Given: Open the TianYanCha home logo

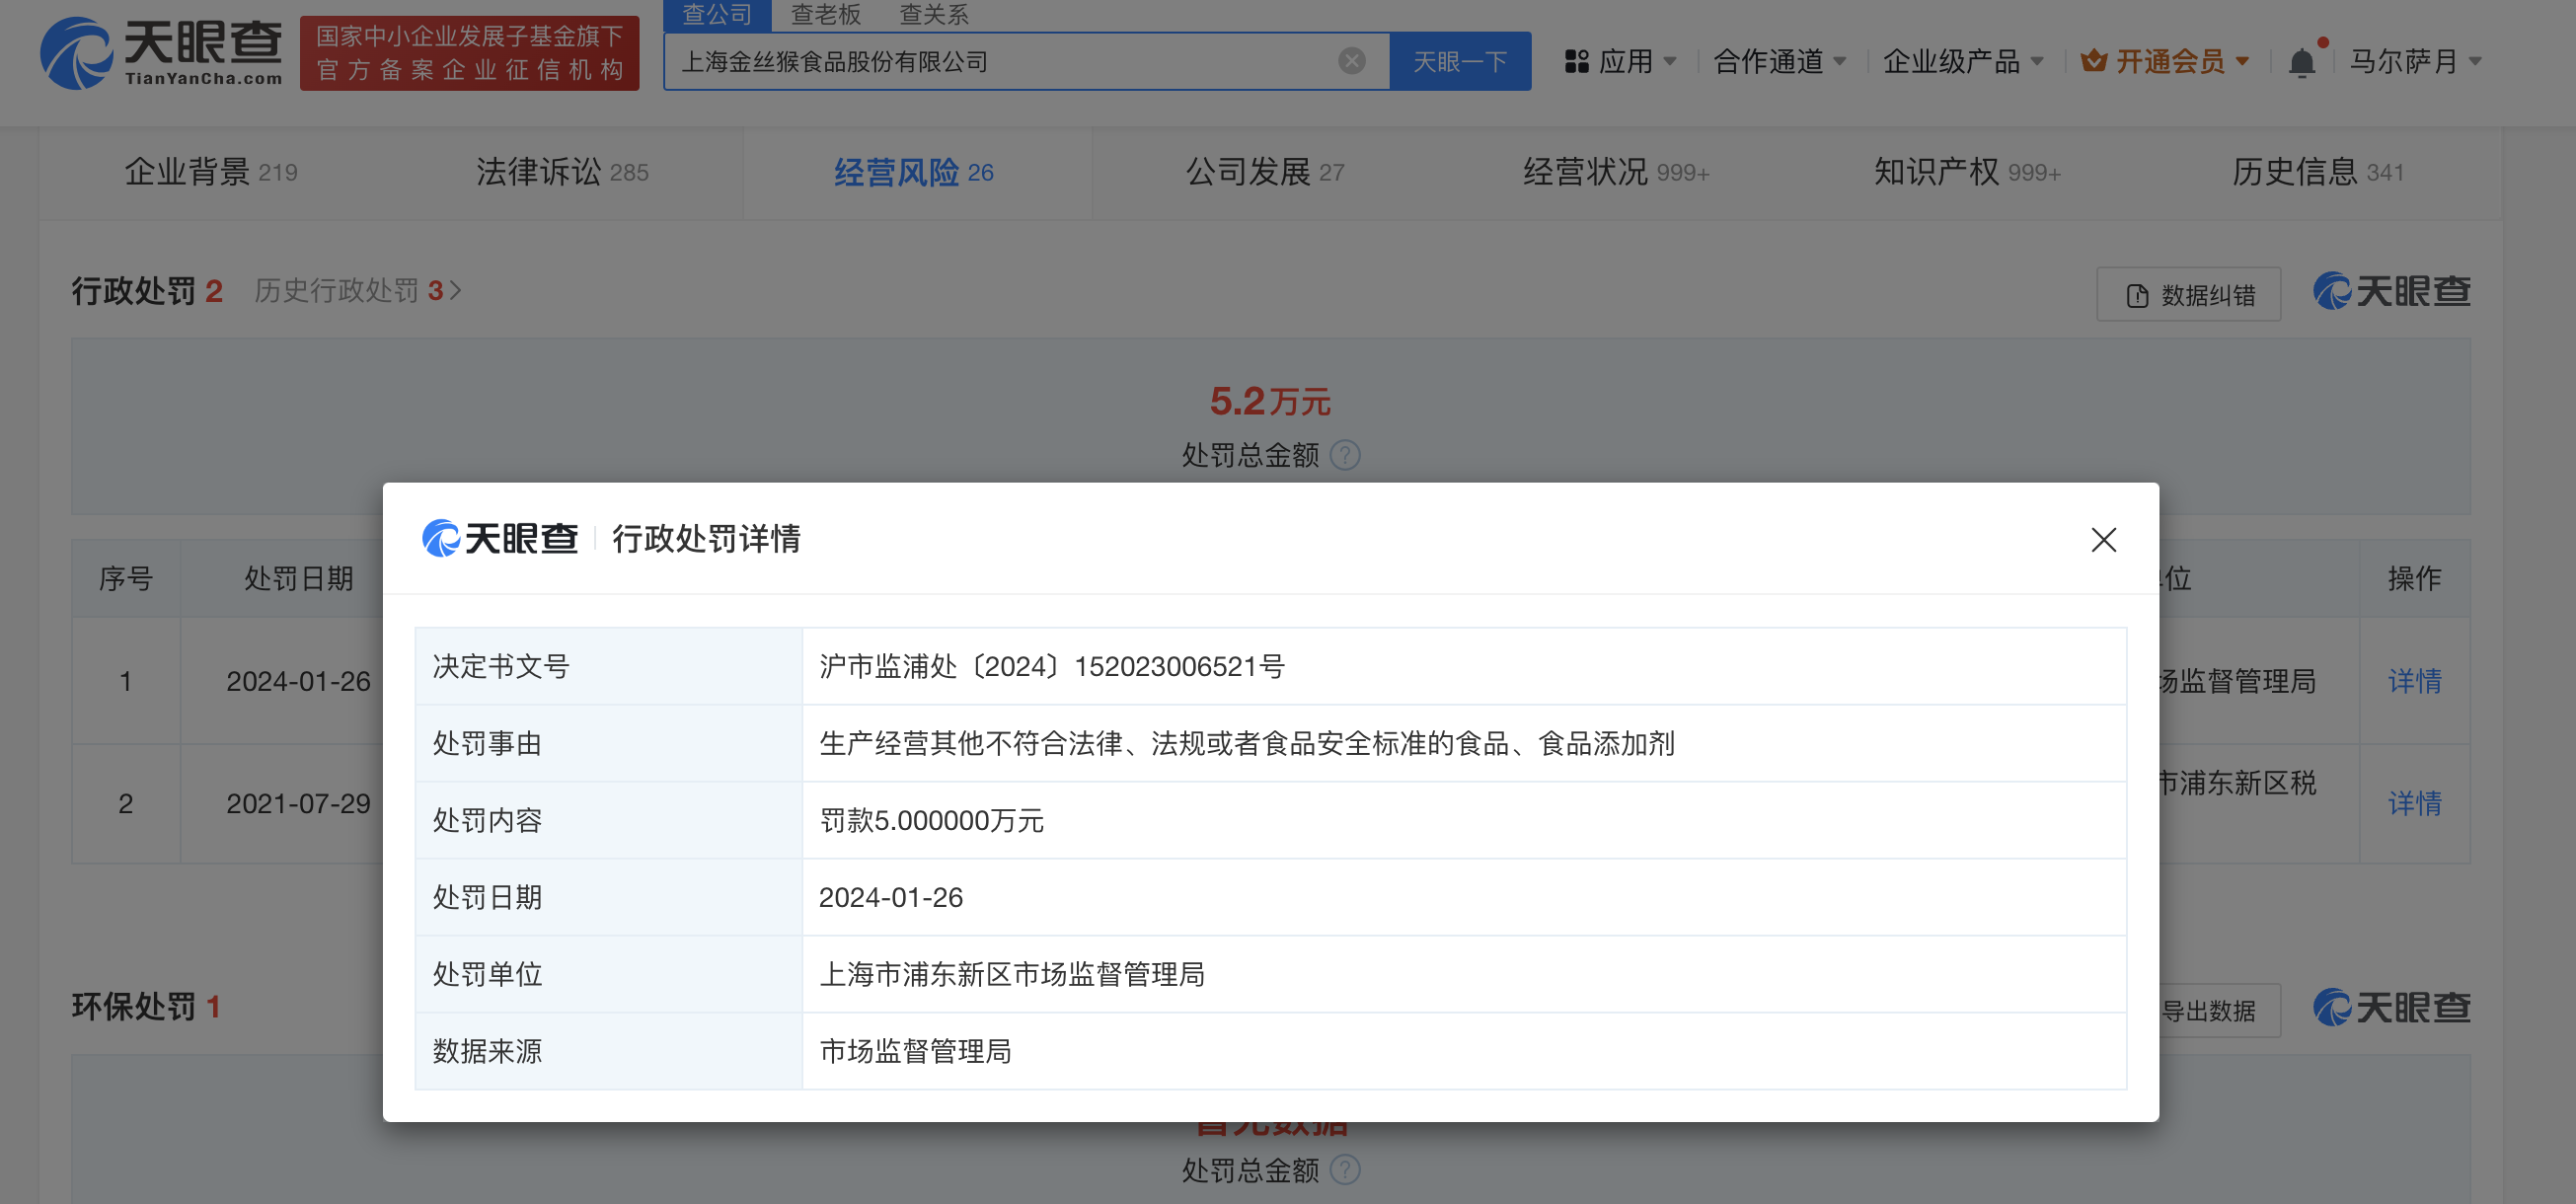Looking at the screenshot, I should (161, 53).
